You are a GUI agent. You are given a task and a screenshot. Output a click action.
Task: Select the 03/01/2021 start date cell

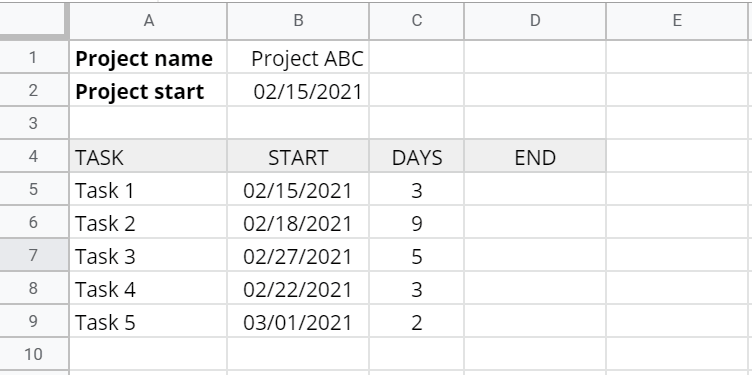tap(298, 321)
